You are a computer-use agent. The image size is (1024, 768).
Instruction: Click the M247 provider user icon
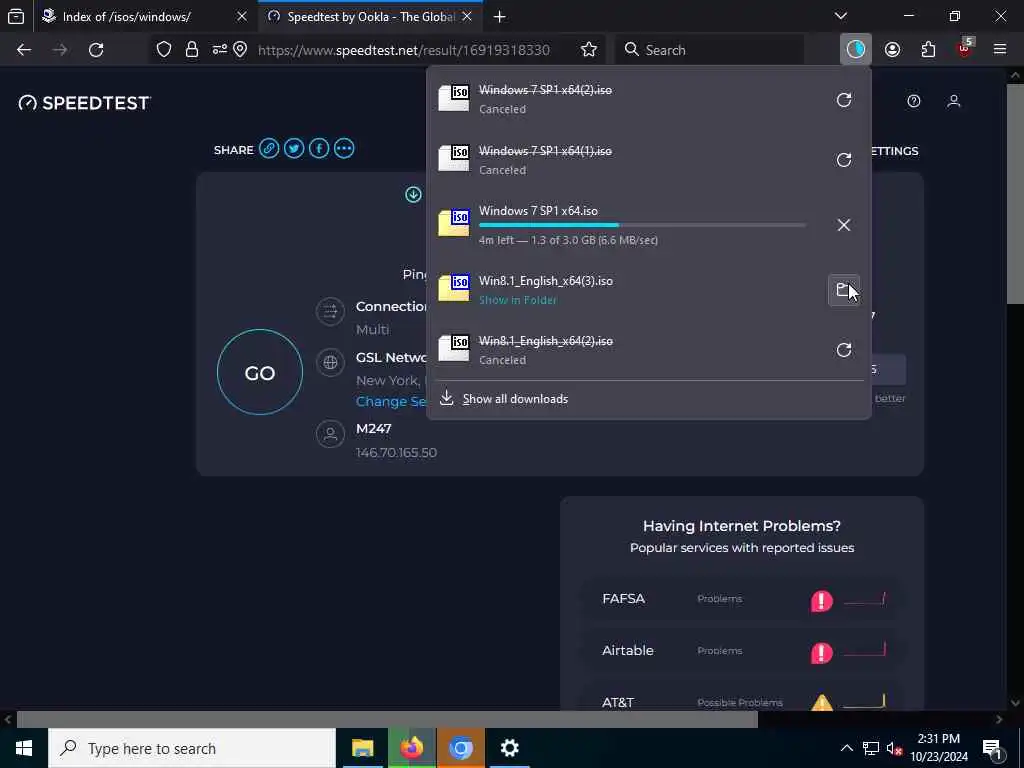tap(330, 434)
